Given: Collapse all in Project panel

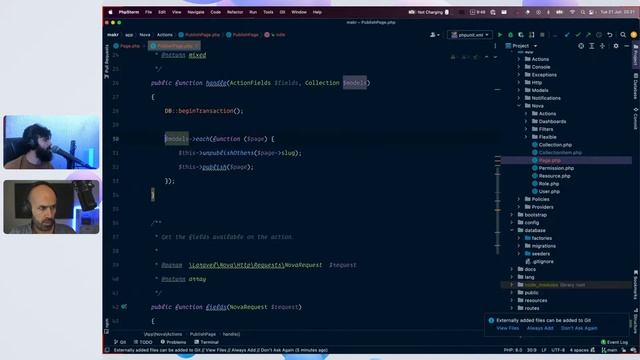Looking at the screenshot, I should [602, 46].
